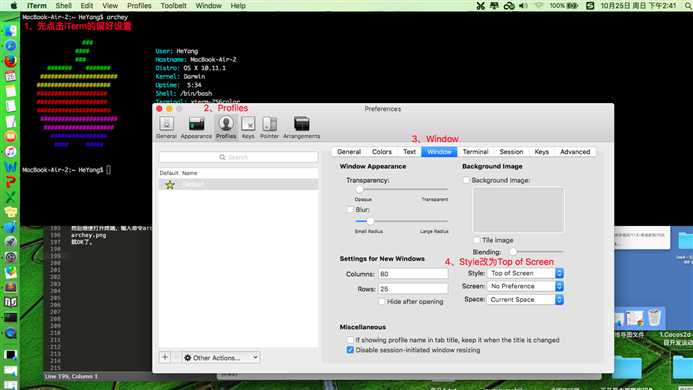This screenshot has height=390, width=693.
Task: Switch to the Advanced tab
Action: tap(575, 152)
